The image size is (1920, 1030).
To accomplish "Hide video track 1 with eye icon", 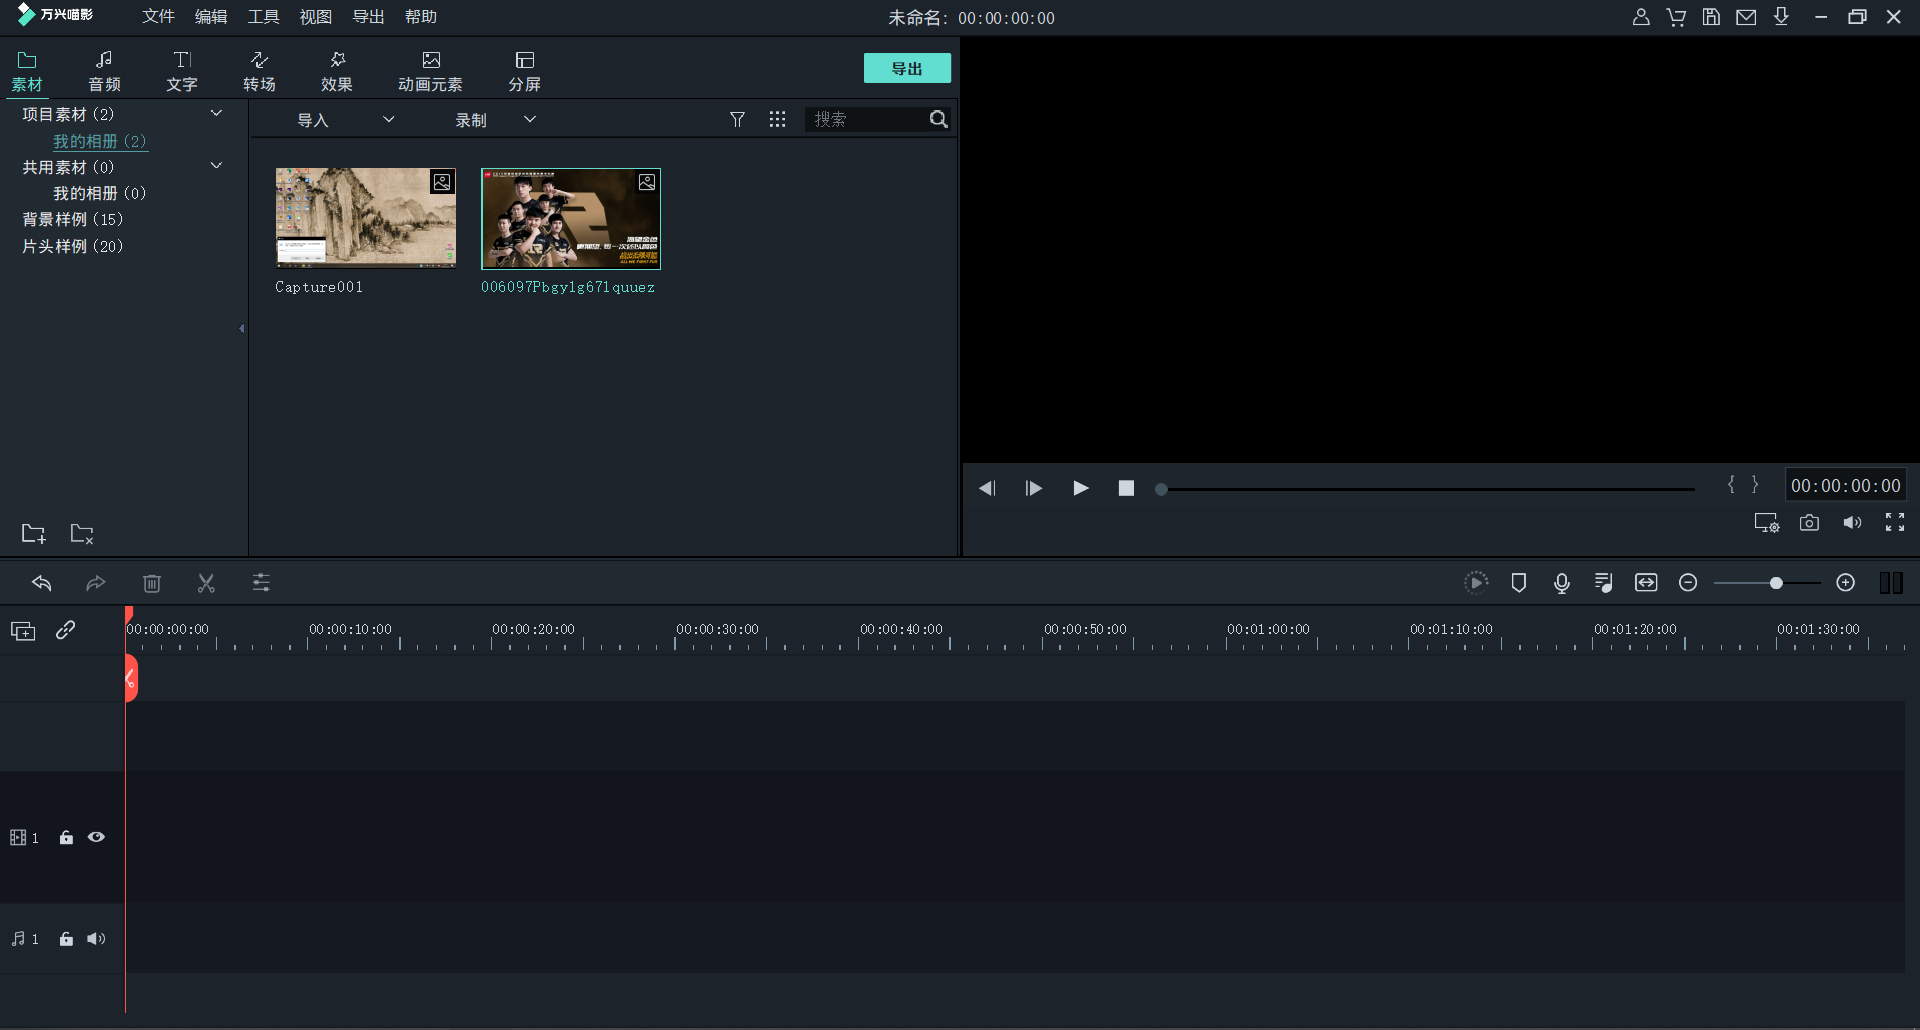I will [x=96, y=838].
